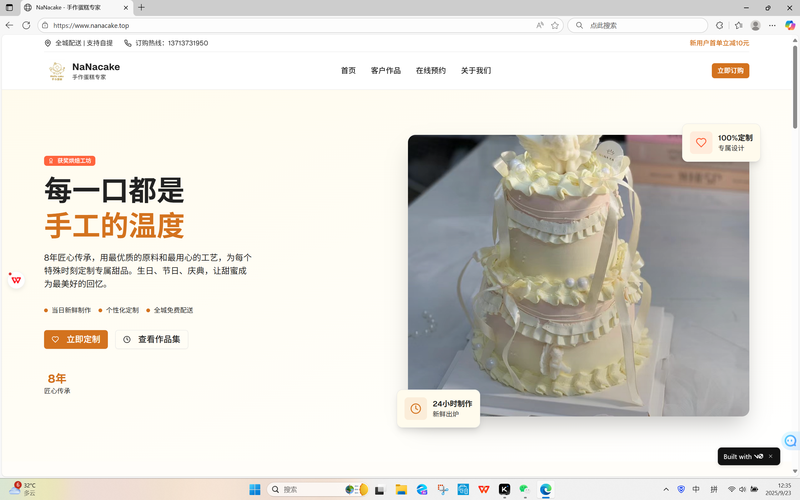Click the browser back arrow
This screenshot has width=800, height=500.
click(x=9, y=25)
